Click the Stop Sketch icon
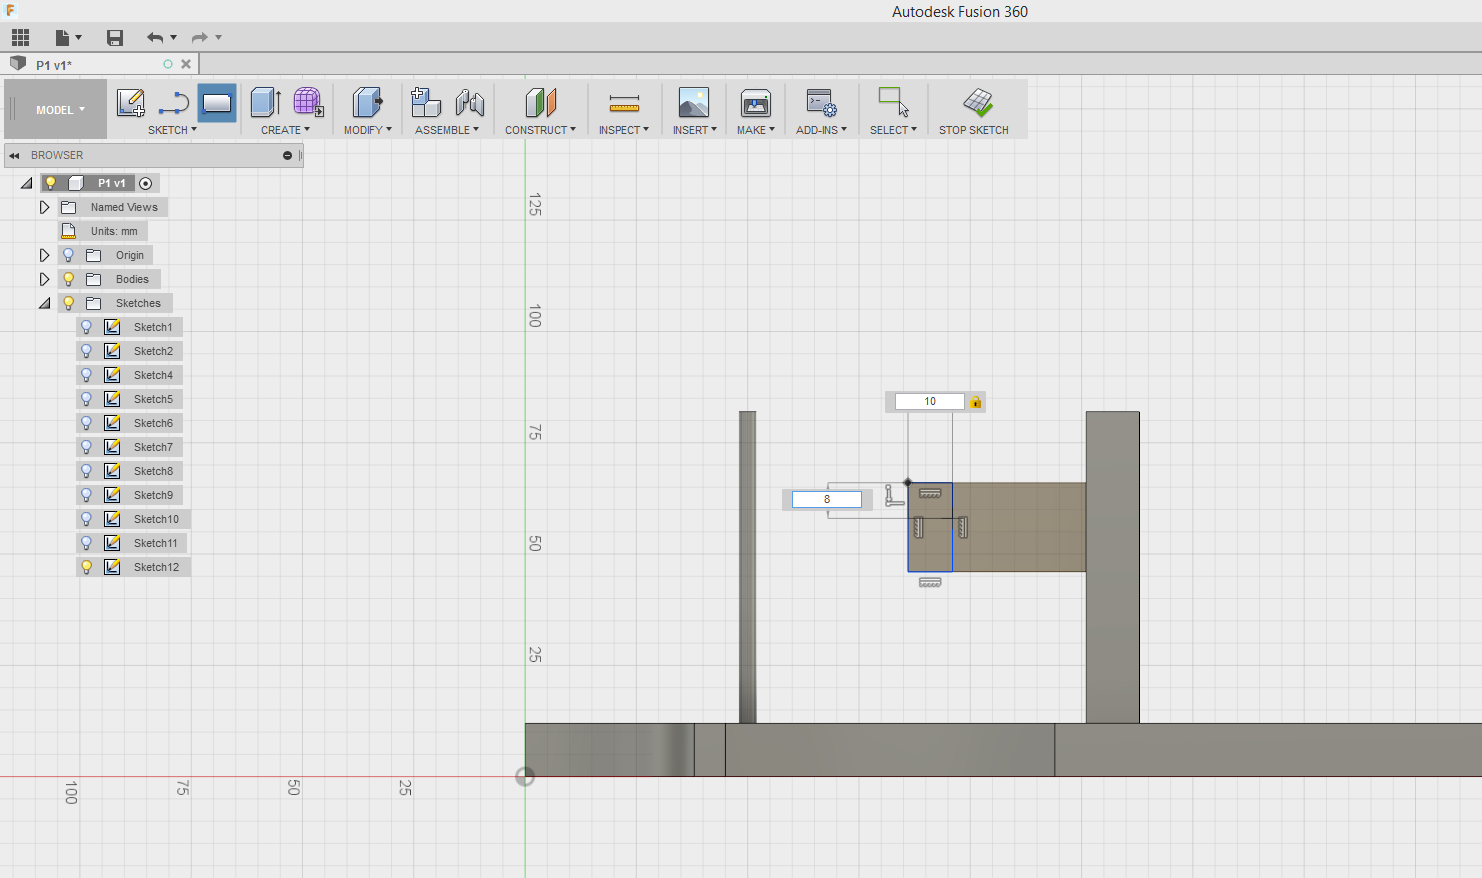The width and height of the screenshot is (1482, 878). click(978, 102)
